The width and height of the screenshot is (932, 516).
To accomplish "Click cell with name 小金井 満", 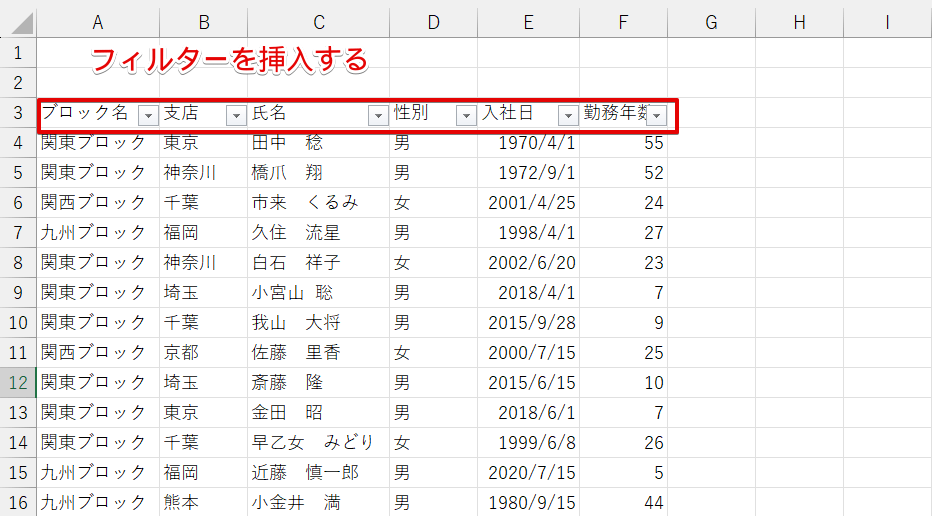I will point(319,502).
